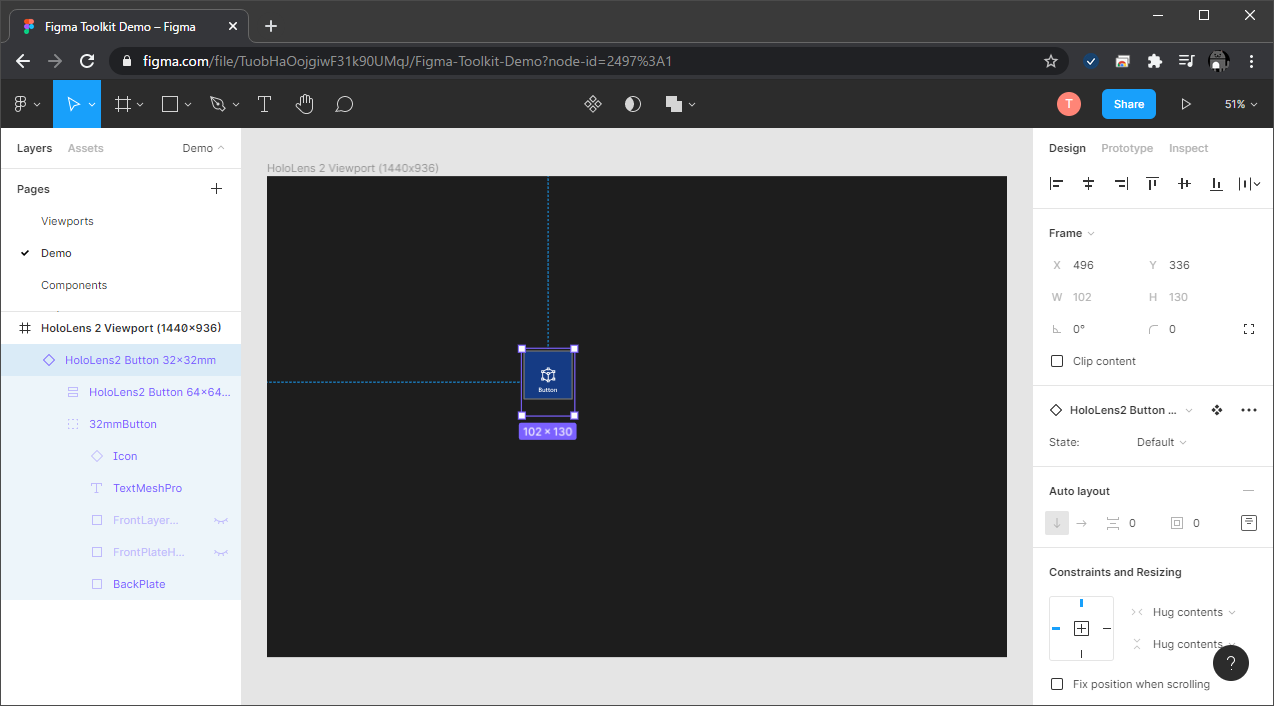The image size is (1274, 706).
Task: Open component more options (three dots)
Action: tap(1249, 410)
